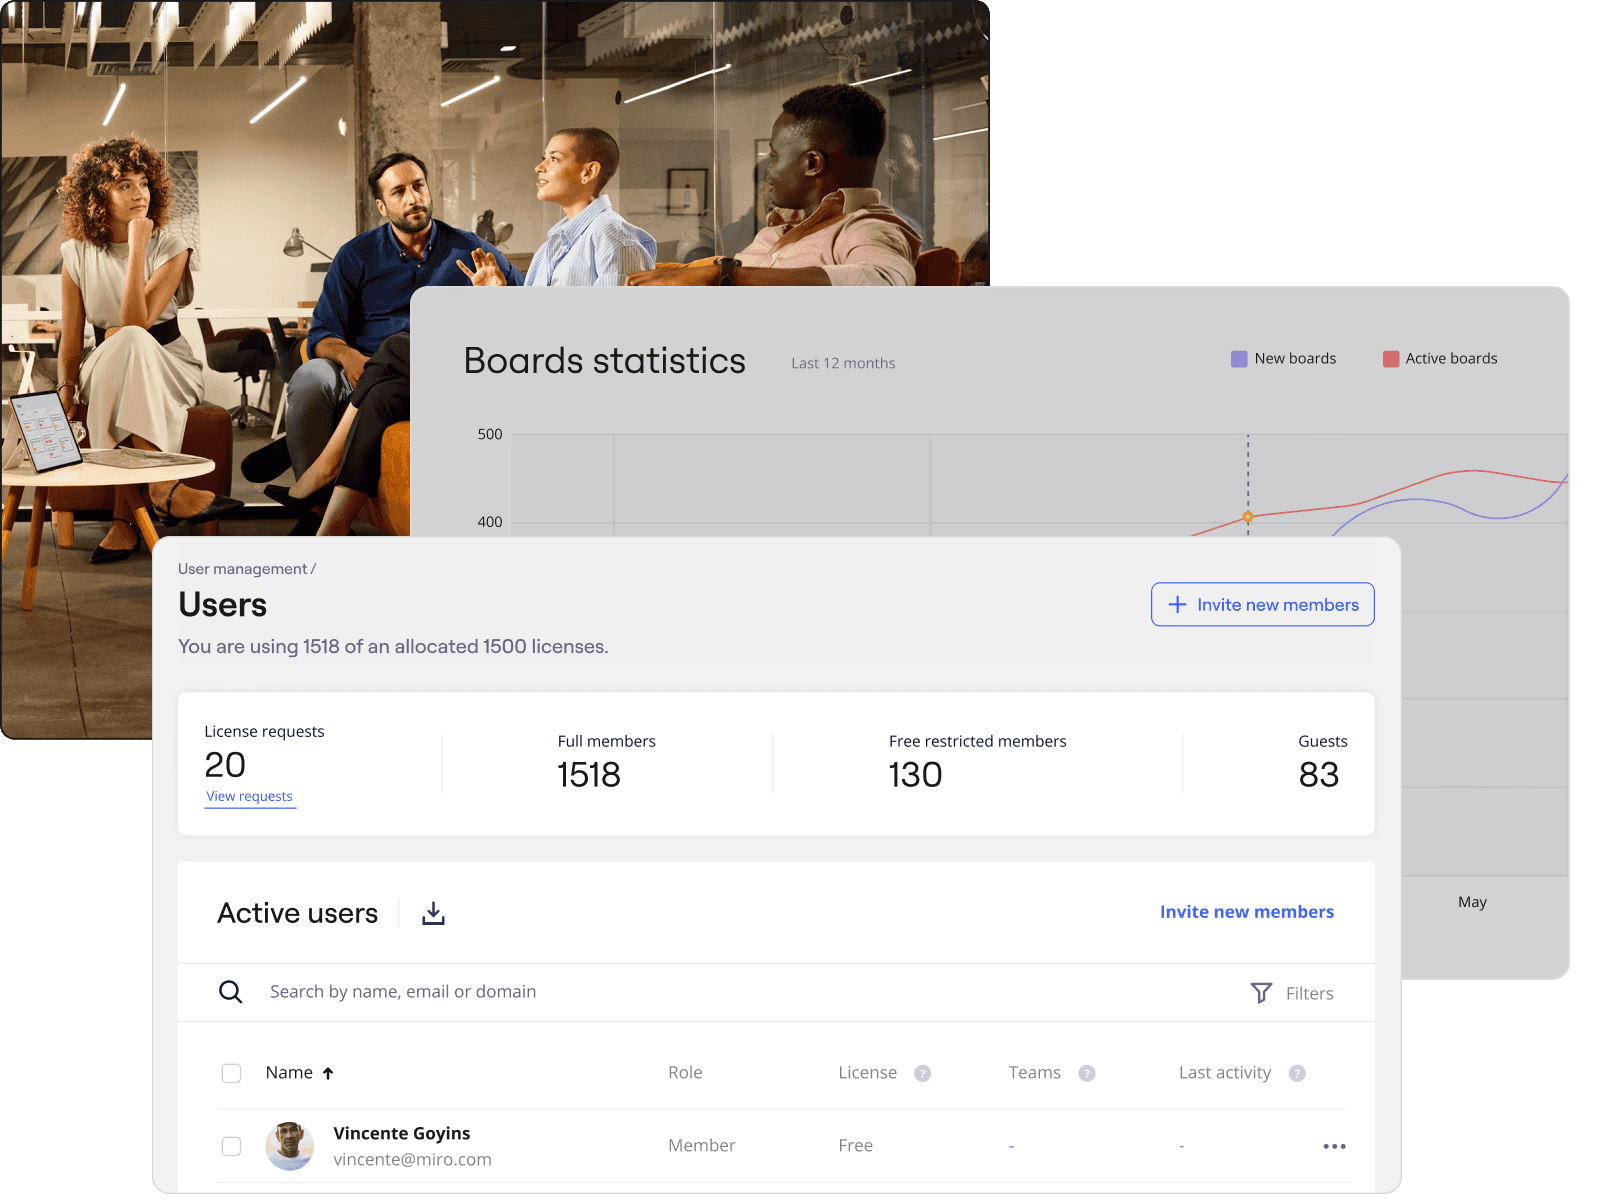Click the download active users icon
Screen dimensions: 1600x1200
(x=433, y=913)
